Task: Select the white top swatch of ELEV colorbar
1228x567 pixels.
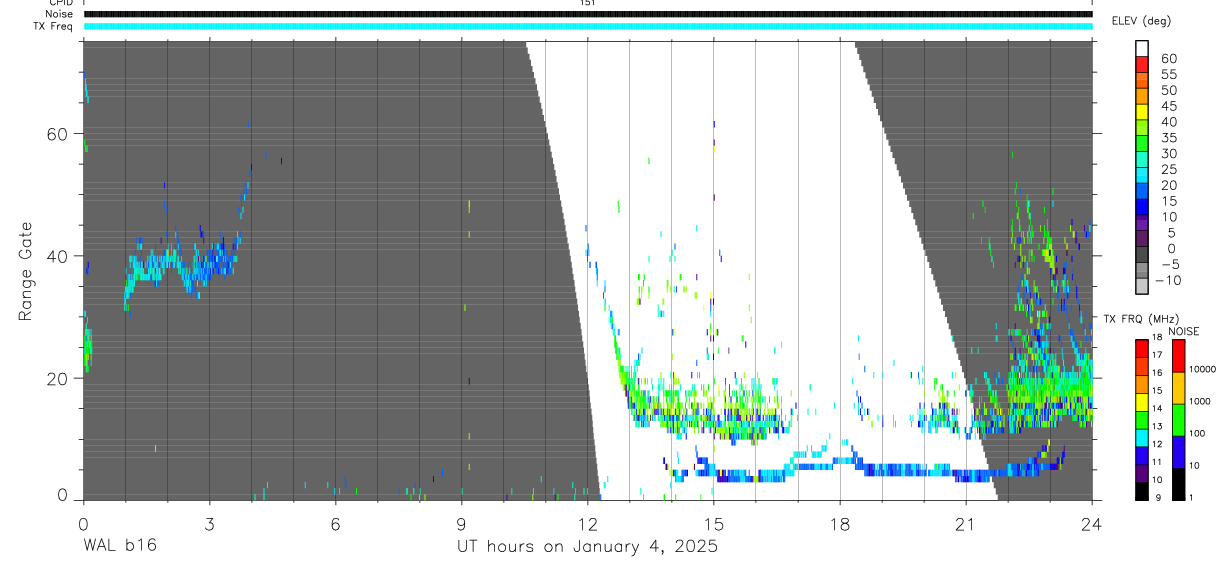Action: click(x=1142, y=47)
